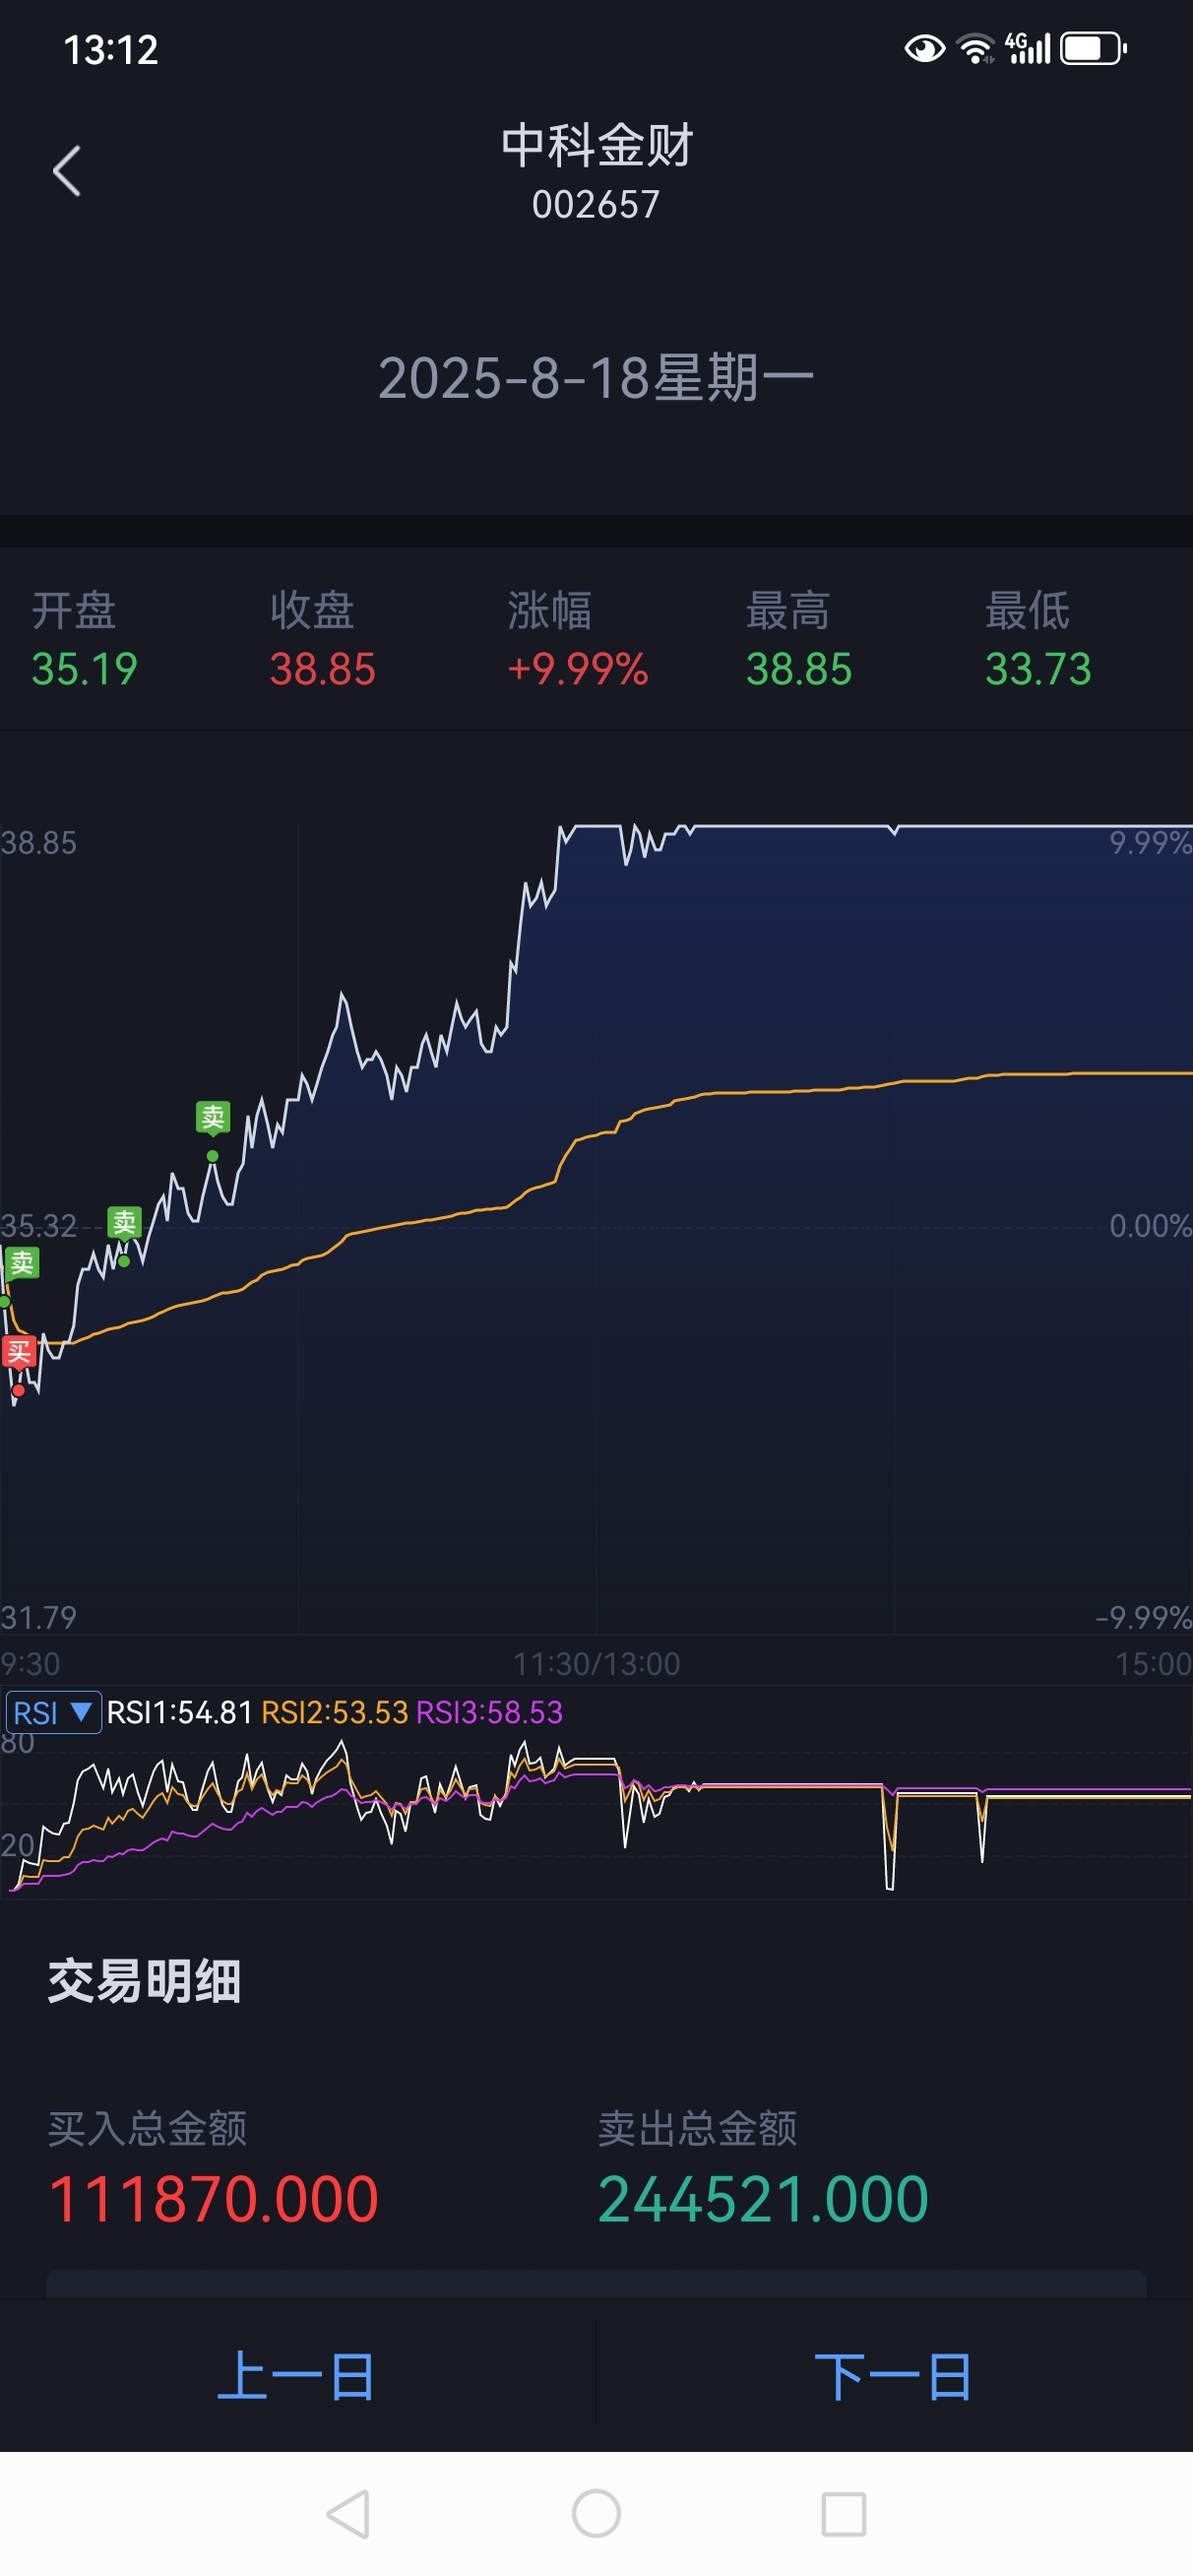Tap the back arrow icon

pyautogui.click(x=66, y=171)
